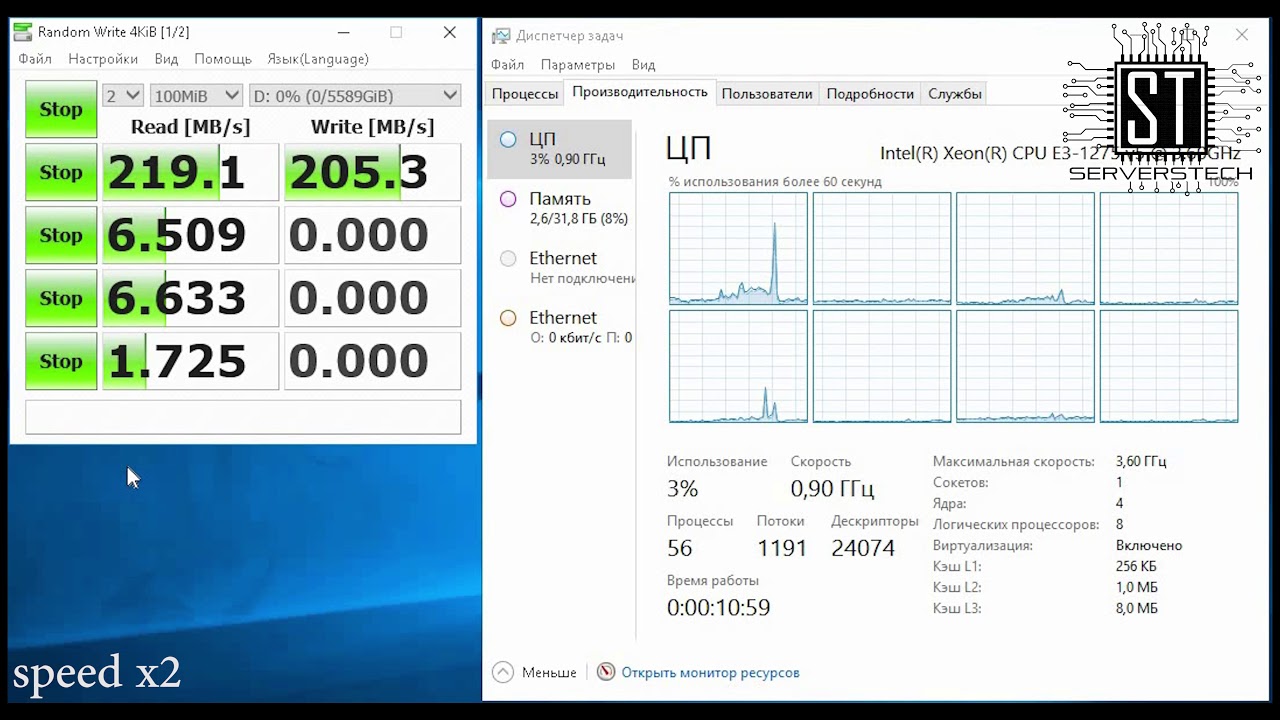Viewport: 1280px width, 720px height.
Task: Click the uptime value 0:00:10:59
Action: coord(718,607)
